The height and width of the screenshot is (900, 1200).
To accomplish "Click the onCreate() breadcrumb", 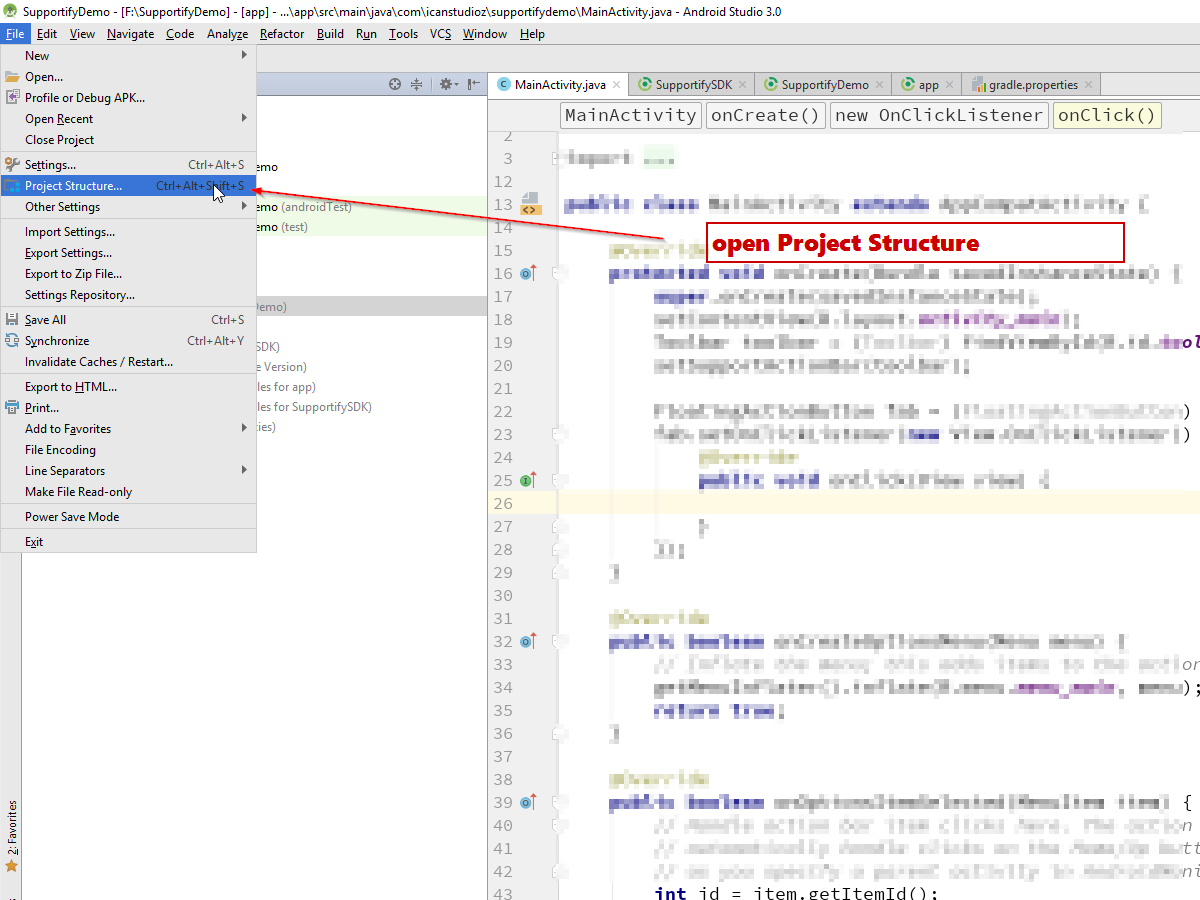I will point(765,115).
